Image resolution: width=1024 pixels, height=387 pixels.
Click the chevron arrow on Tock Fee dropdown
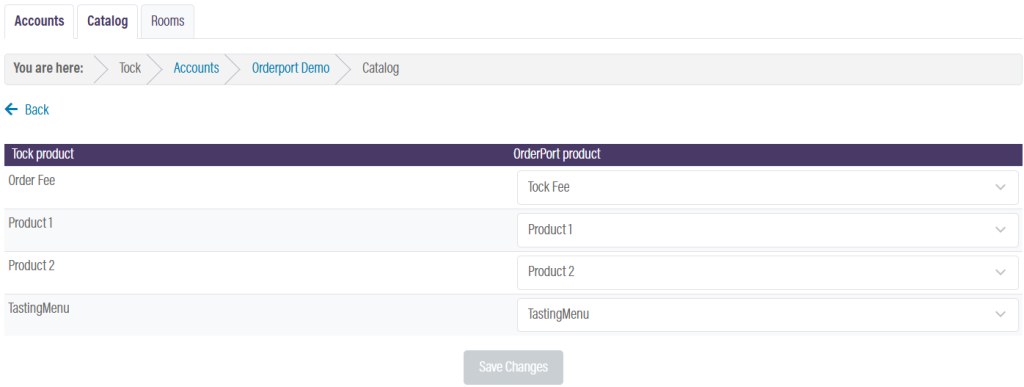(x=1000, y=187)
